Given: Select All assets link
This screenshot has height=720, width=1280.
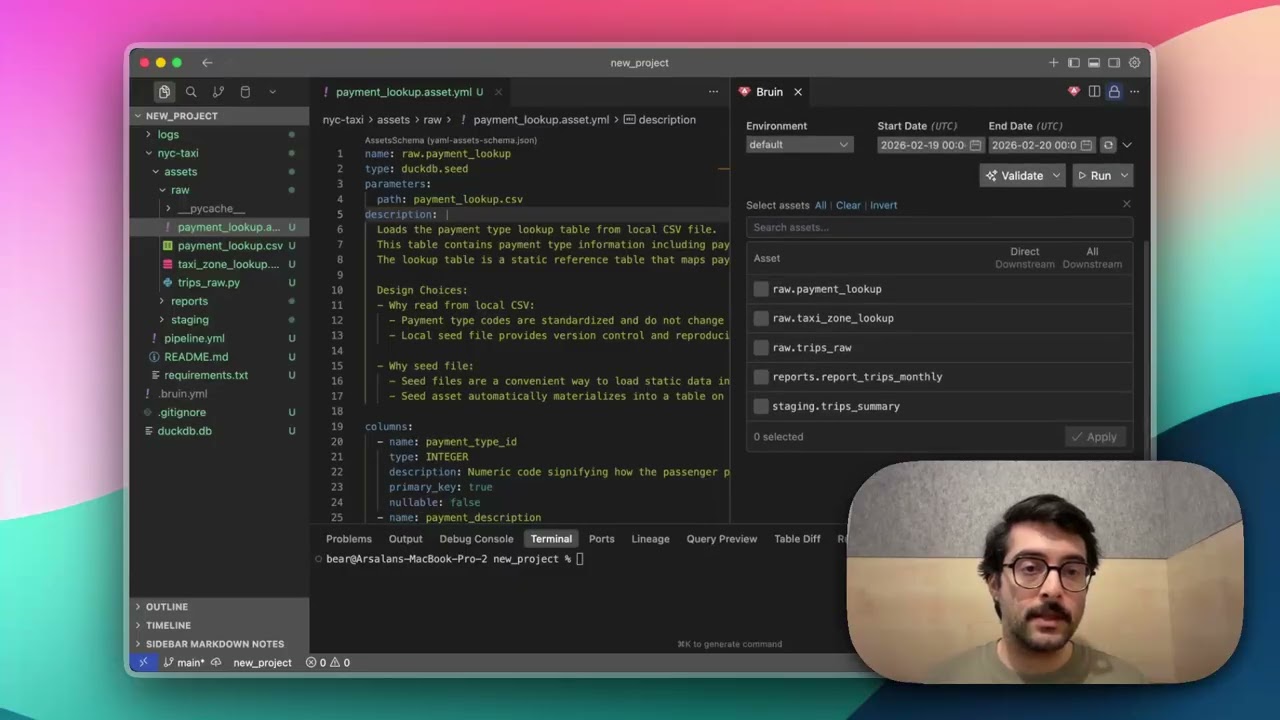Looking at the screenshot, I should tap(820, 205).
